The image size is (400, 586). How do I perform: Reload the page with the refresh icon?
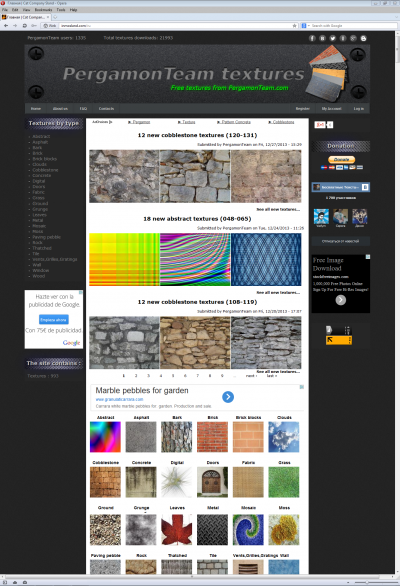click(25, 26)
